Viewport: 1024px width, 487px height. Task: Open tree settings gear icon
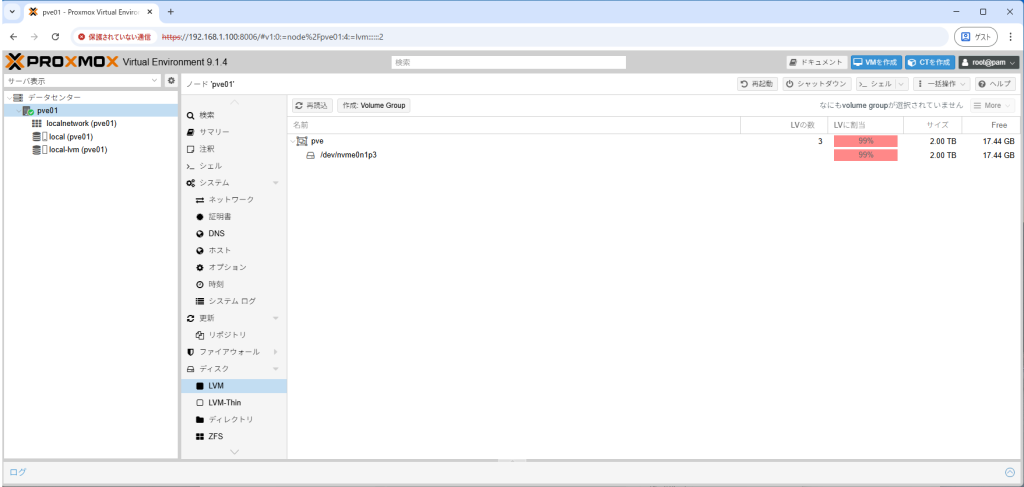(x=171, y=80)
